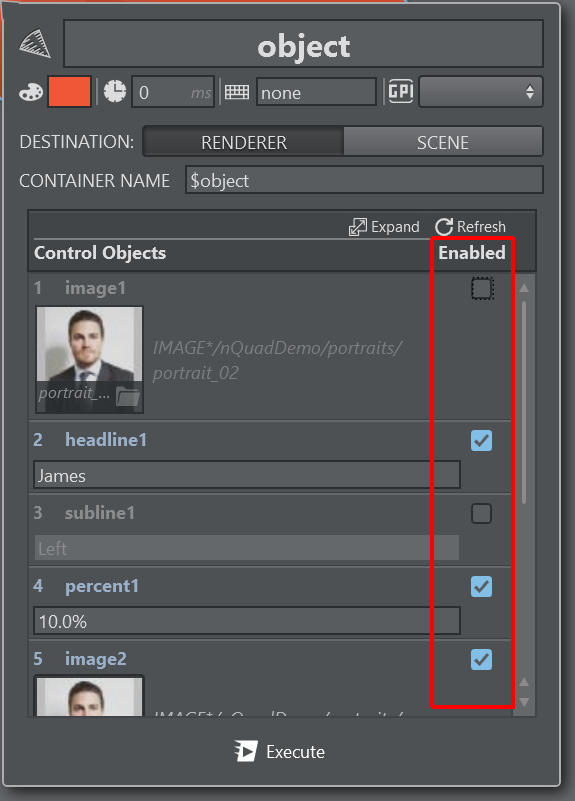575x801 pixels.
Task: Click the keyboard shortcut icon
Action: coord(237,92)
